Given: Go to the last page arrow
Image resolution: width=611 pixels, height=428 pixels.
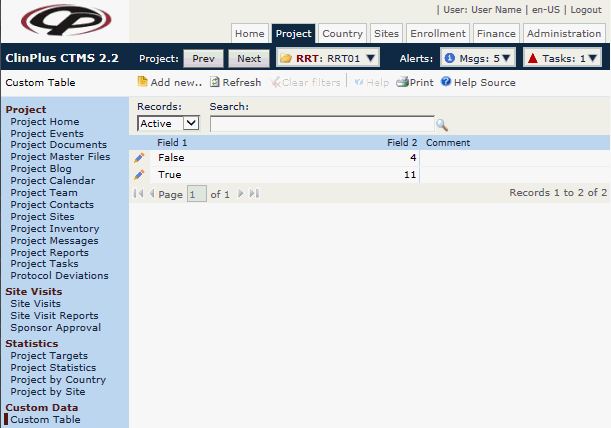Looking at the screenshot, I should click(x=254, y=193).
